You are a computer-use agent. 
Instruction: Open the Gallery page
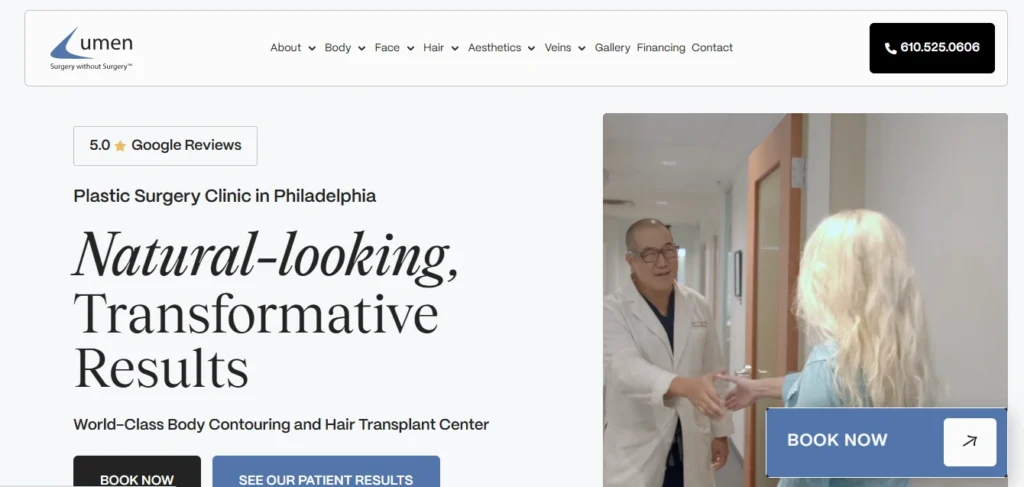click(x=613, y=48)
